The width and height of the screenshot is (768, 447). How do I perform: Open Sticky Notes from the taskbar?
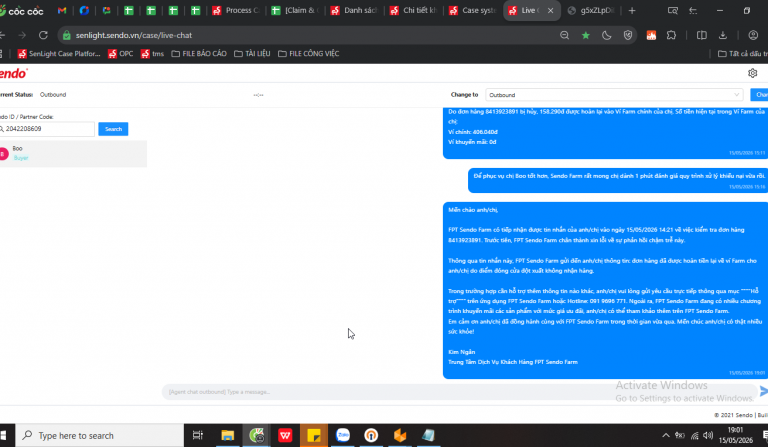pos(313,435)
